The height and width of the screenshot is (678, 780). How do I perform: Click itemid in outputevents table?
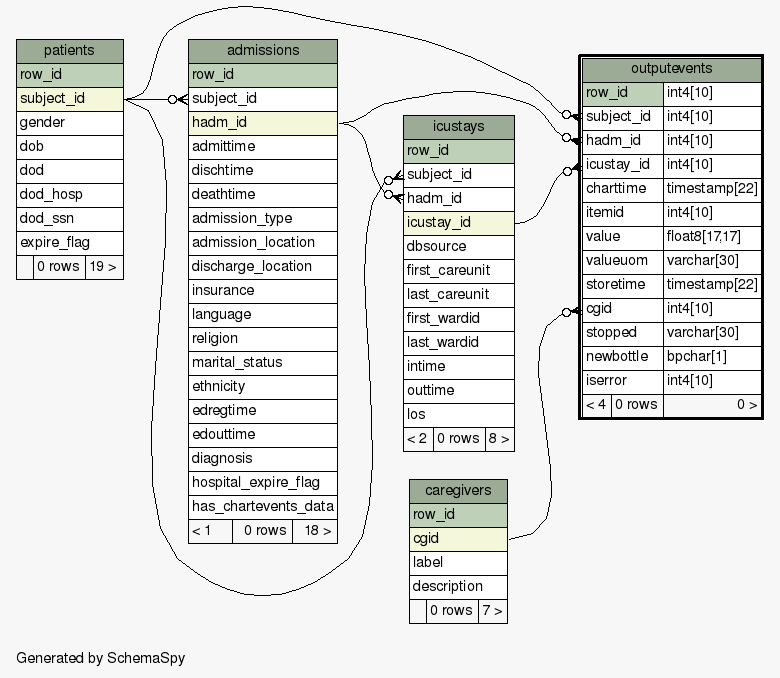pos(623,213)
